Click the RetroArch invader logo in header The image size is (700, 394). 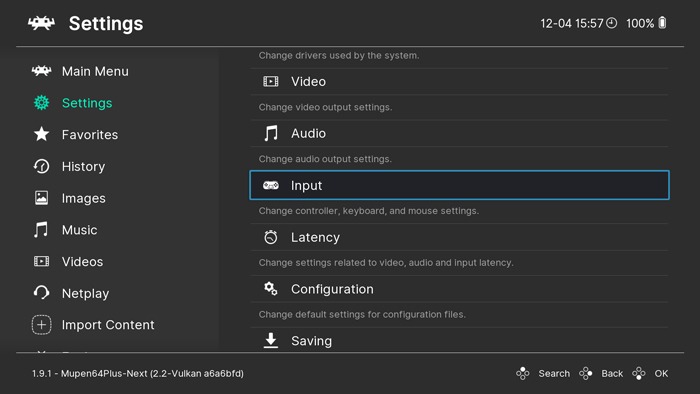[42, 23]
